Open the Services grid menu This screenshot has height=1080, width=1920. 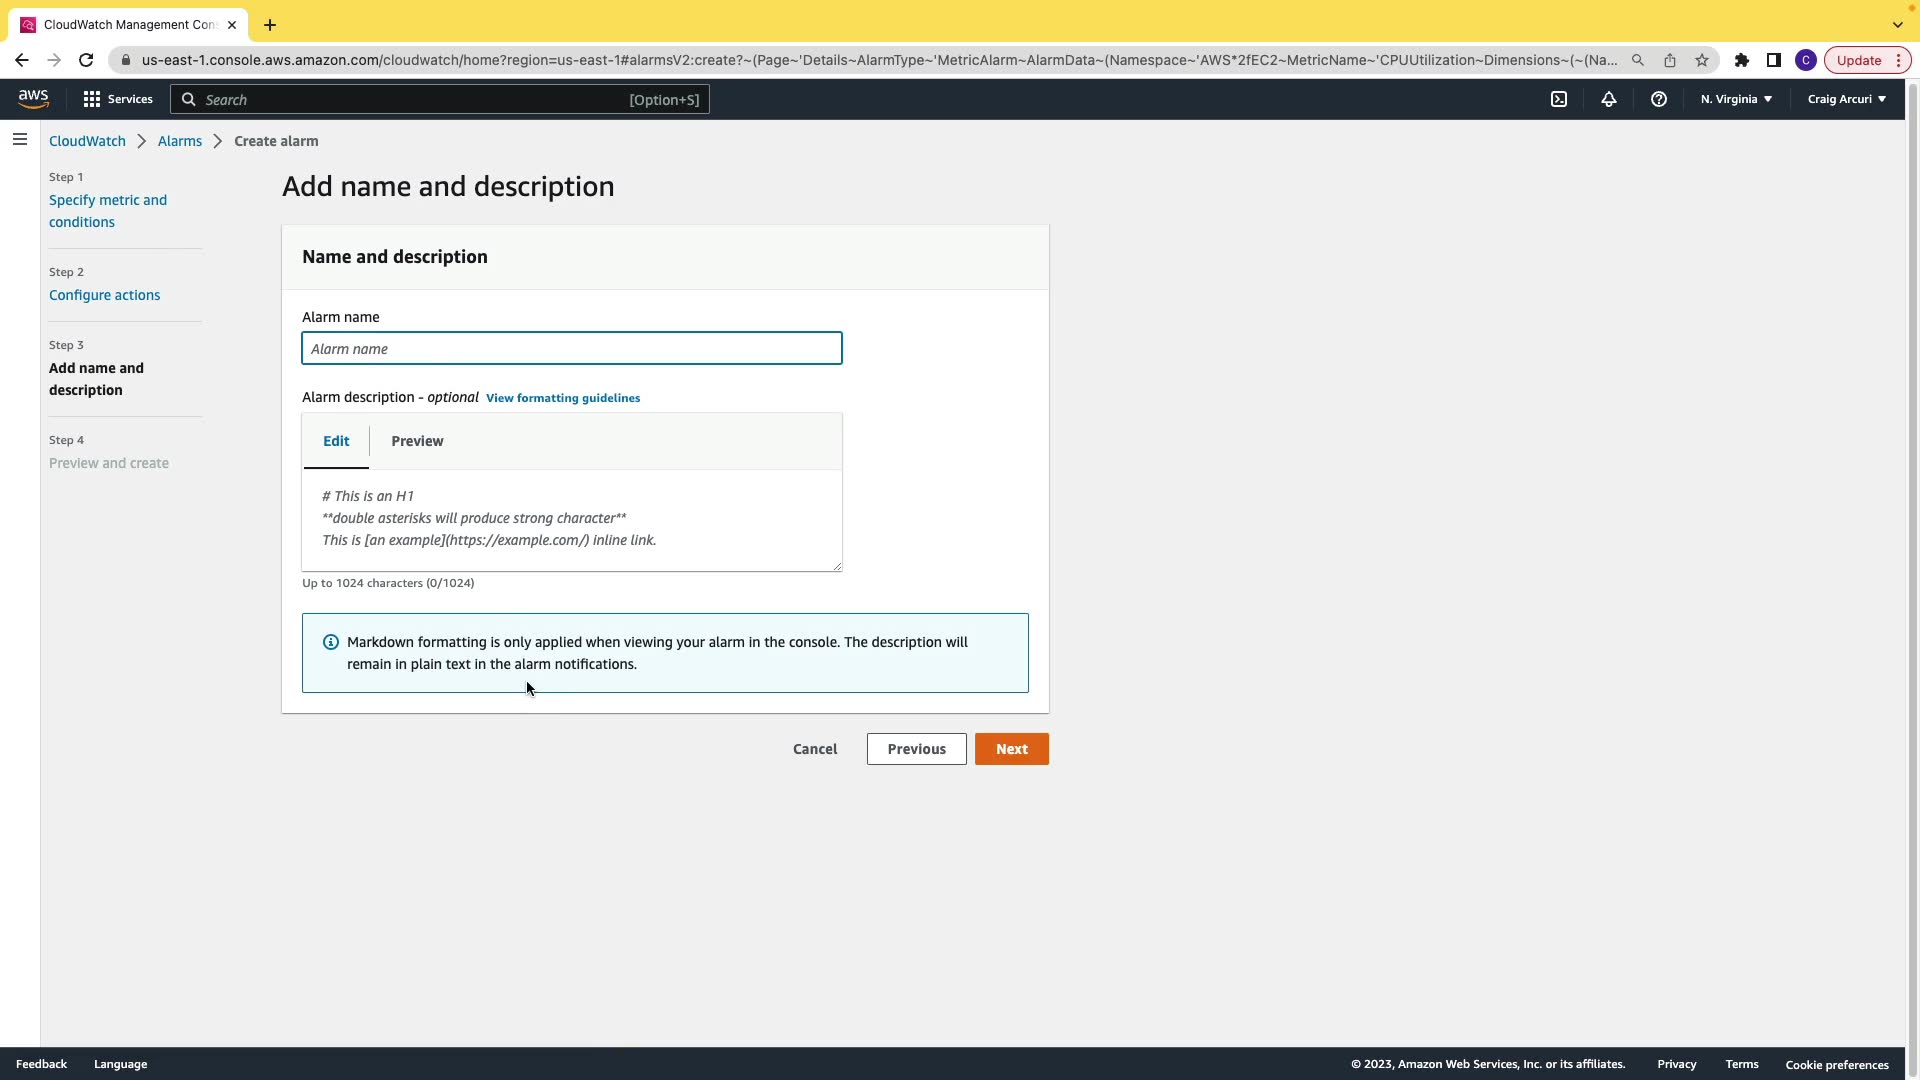tap(117, 99)
